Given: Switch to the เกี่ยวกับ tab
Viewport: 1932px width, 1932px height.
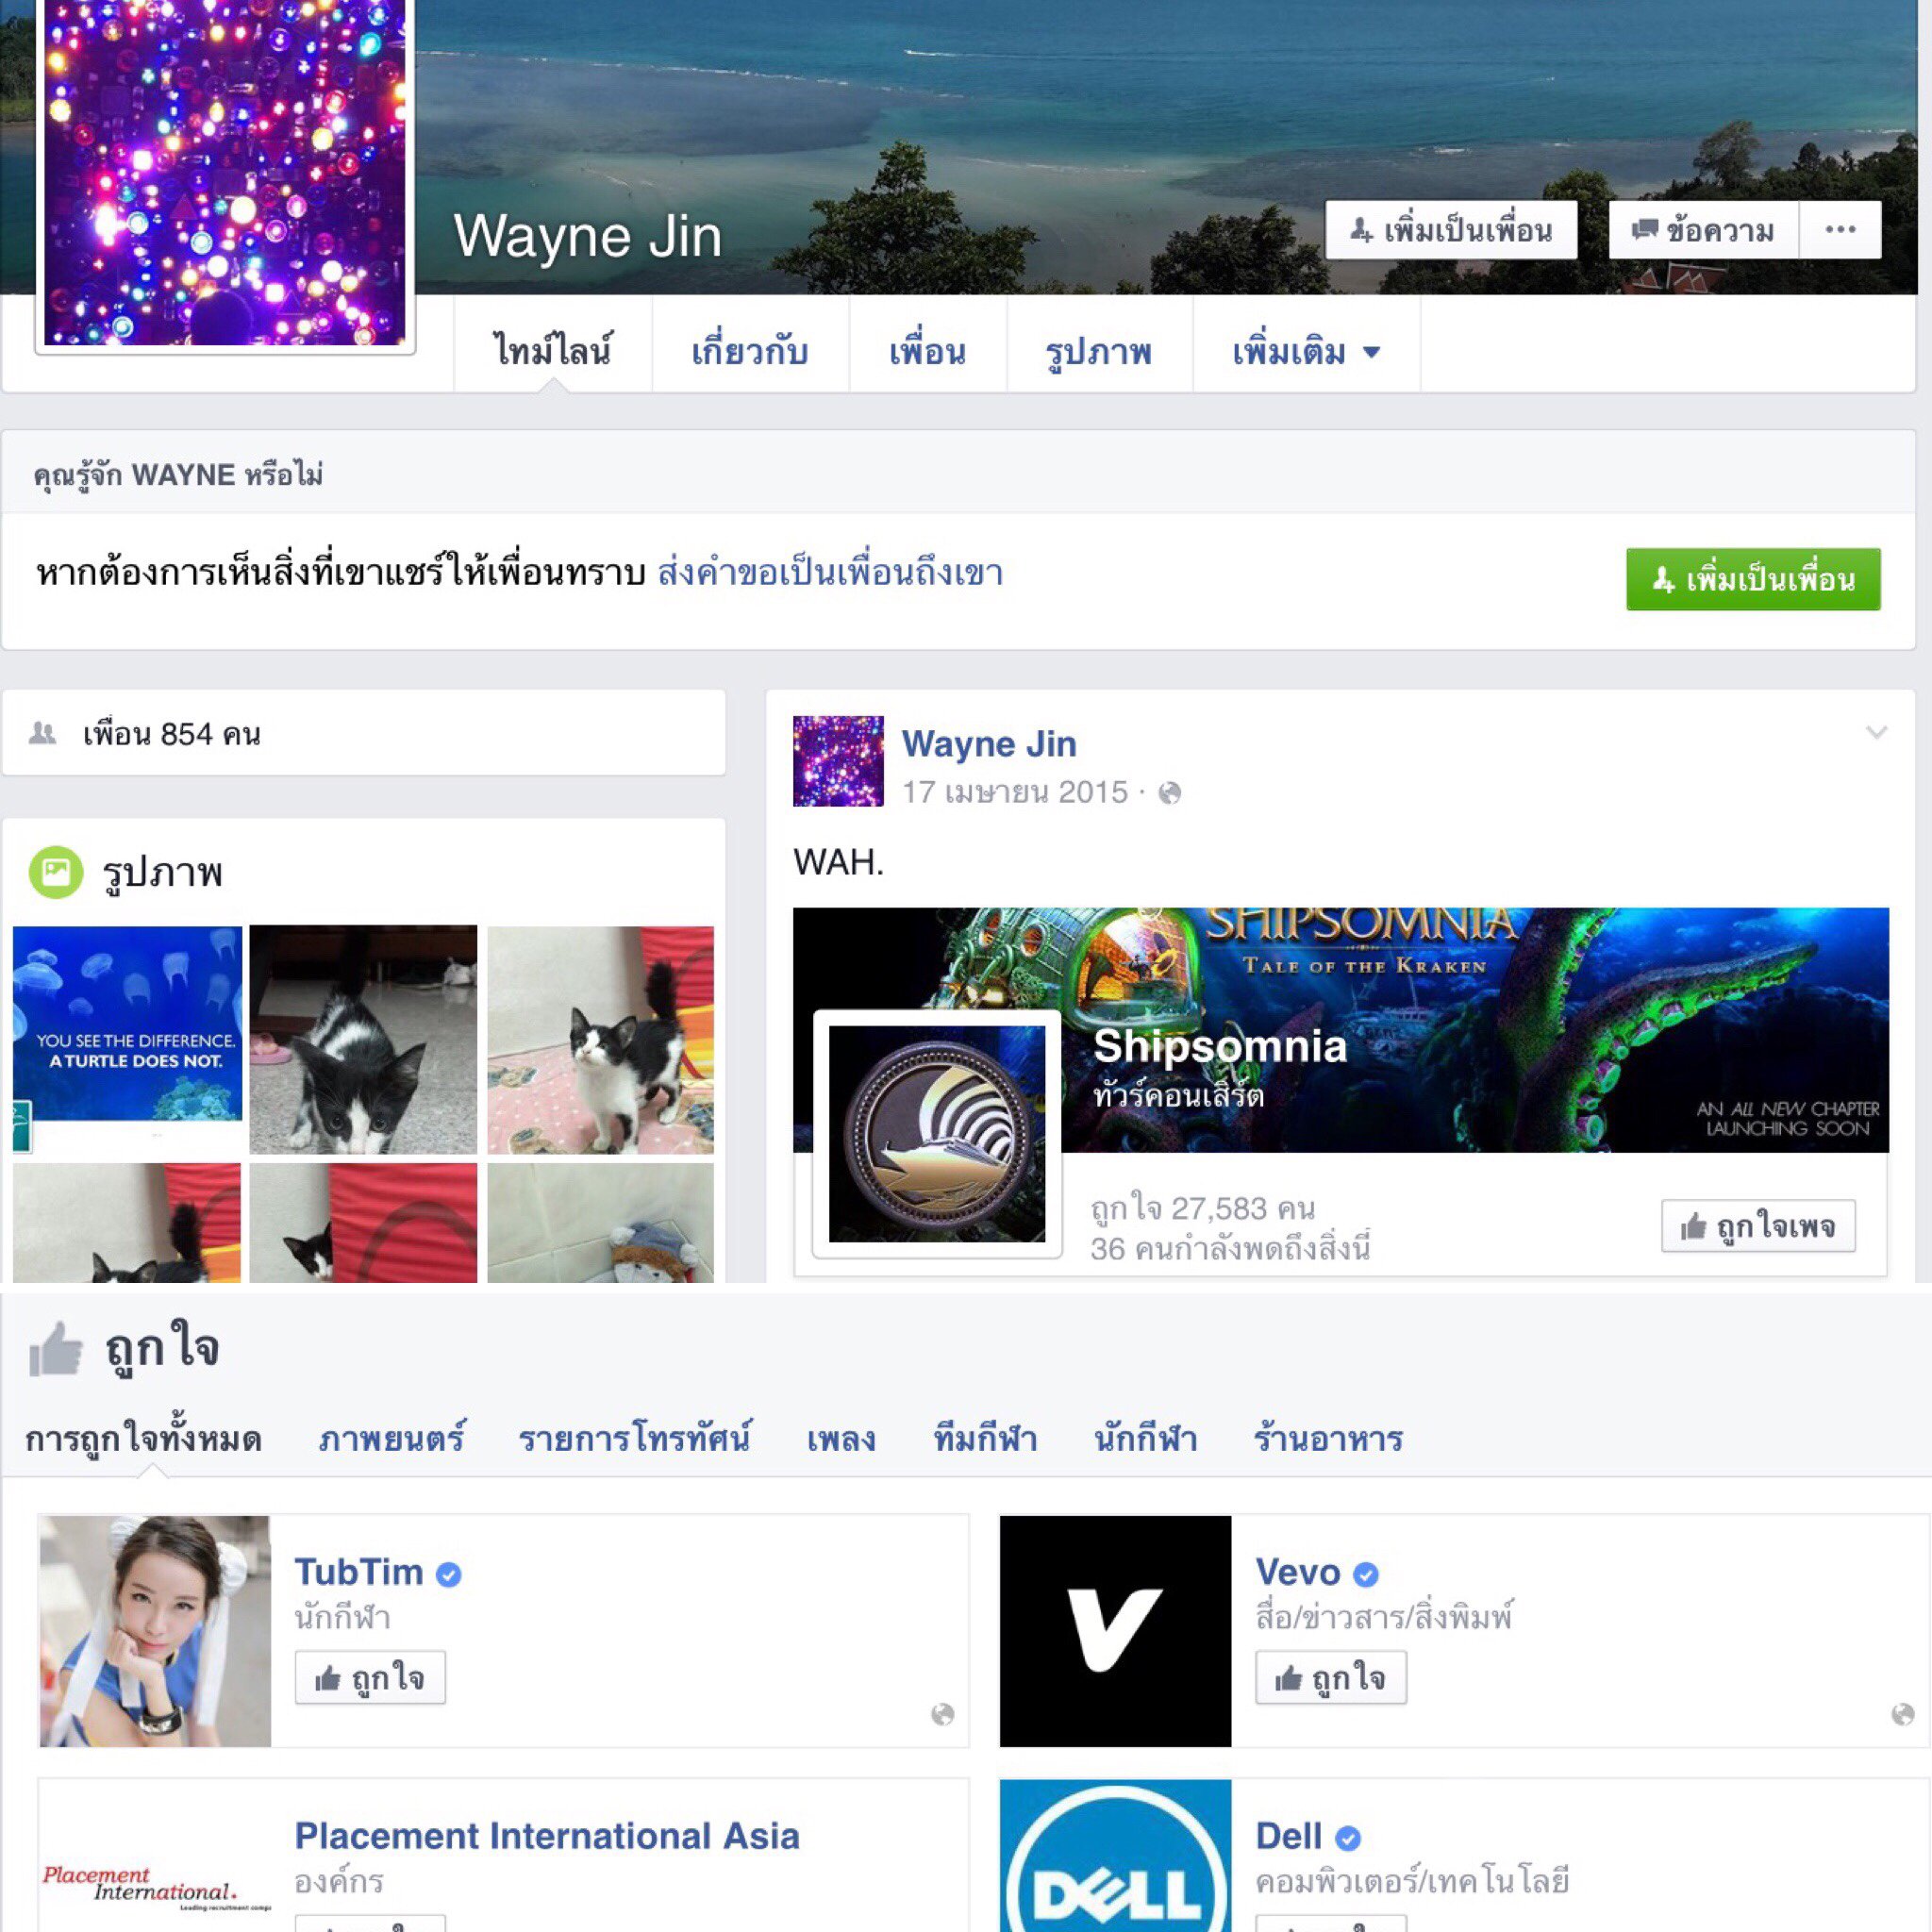Looking at the screenshot, I should (x=750, y=352).
